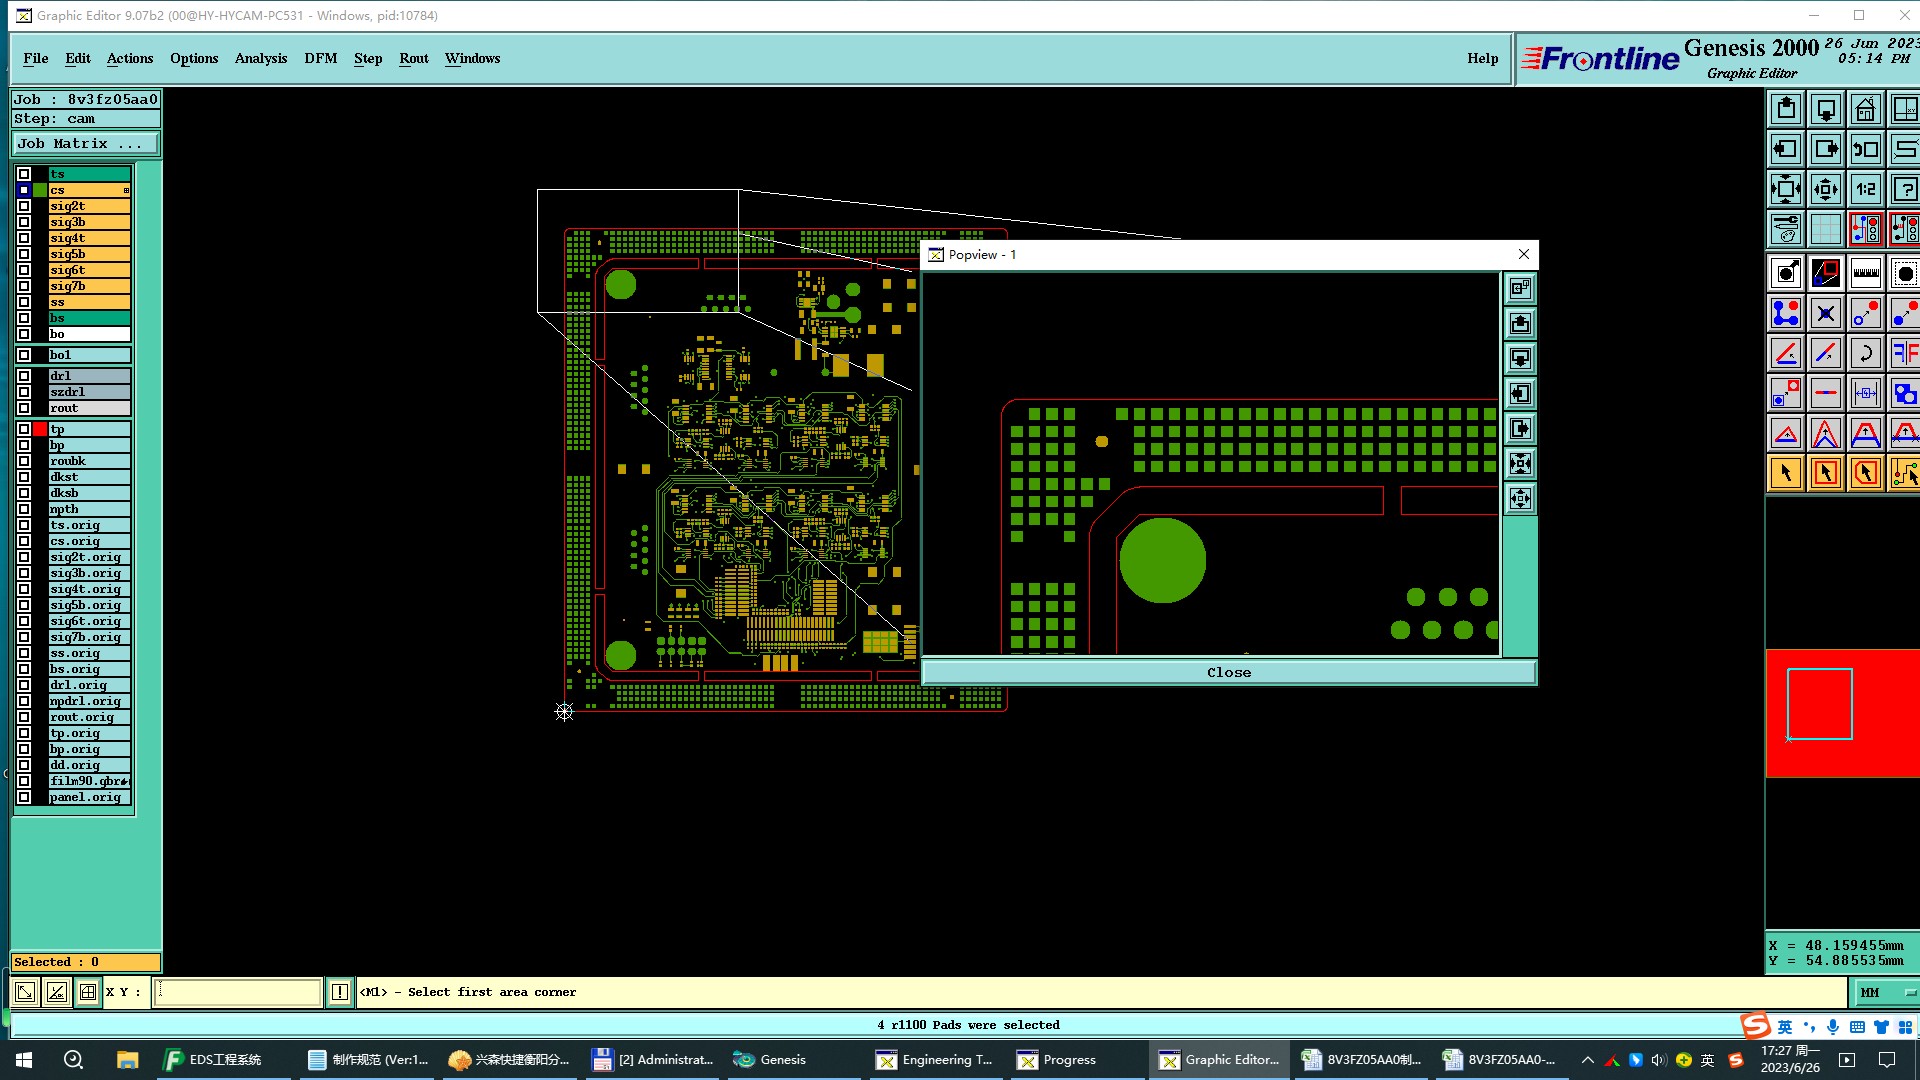Image resolution: width=1920 pixels, height=1080 pixels.
Task: Select the ruler measure tool icon
Action: (x=1865, y=273)
